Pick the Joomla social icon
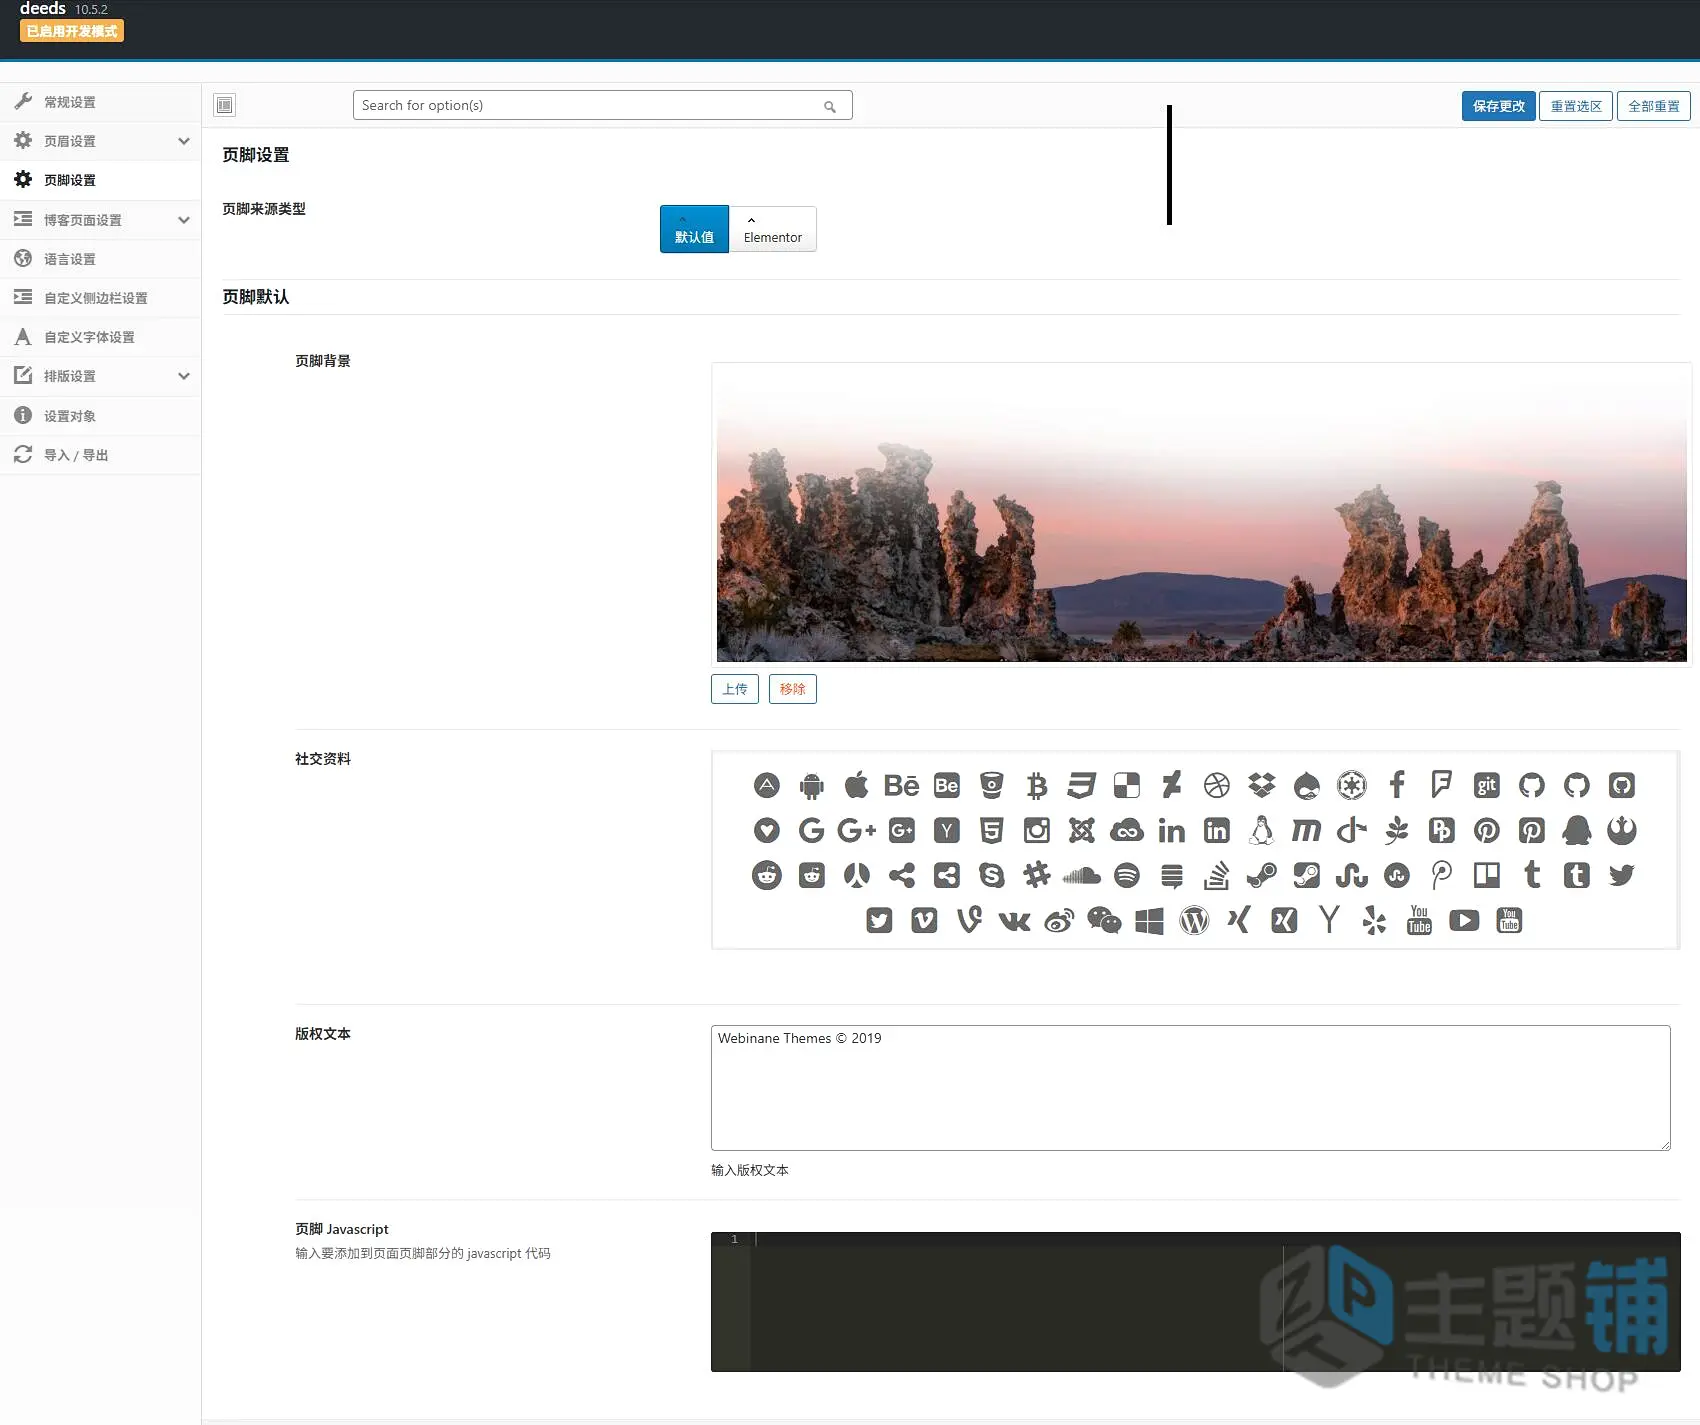 click(1082, 831)
